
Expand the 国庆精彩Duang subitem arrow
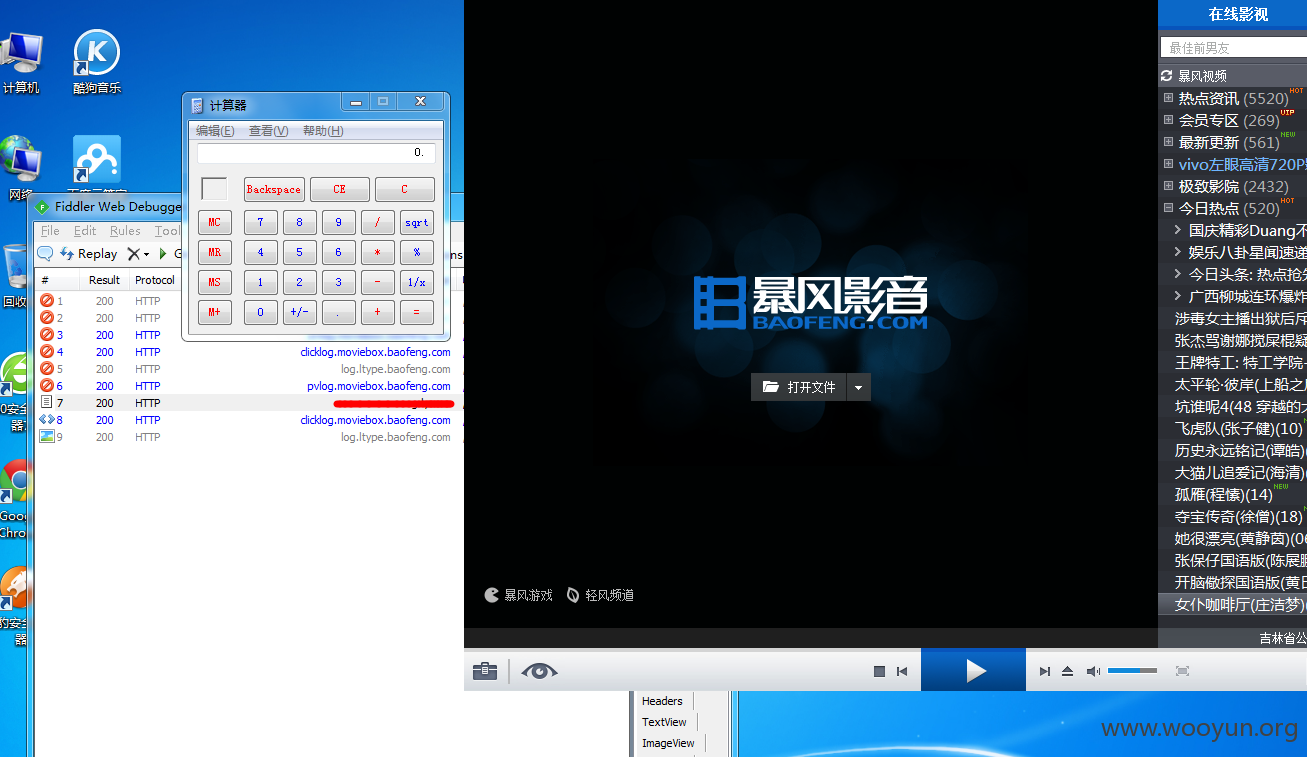point(1178,230)
